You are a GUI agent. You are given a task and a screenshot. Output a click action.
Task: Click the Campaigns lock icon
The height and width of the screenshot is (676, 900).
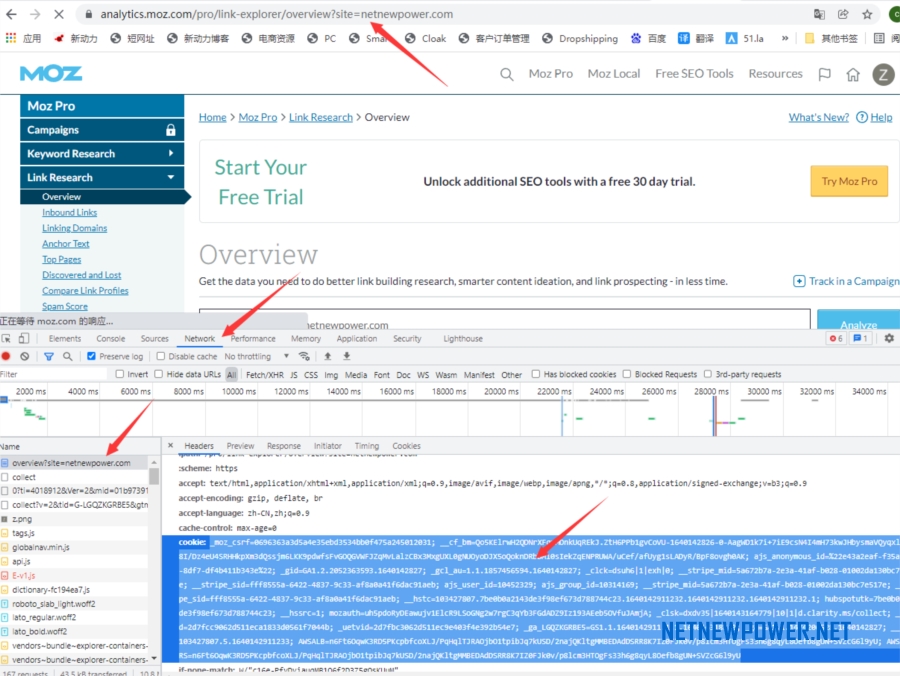[170, 130]
